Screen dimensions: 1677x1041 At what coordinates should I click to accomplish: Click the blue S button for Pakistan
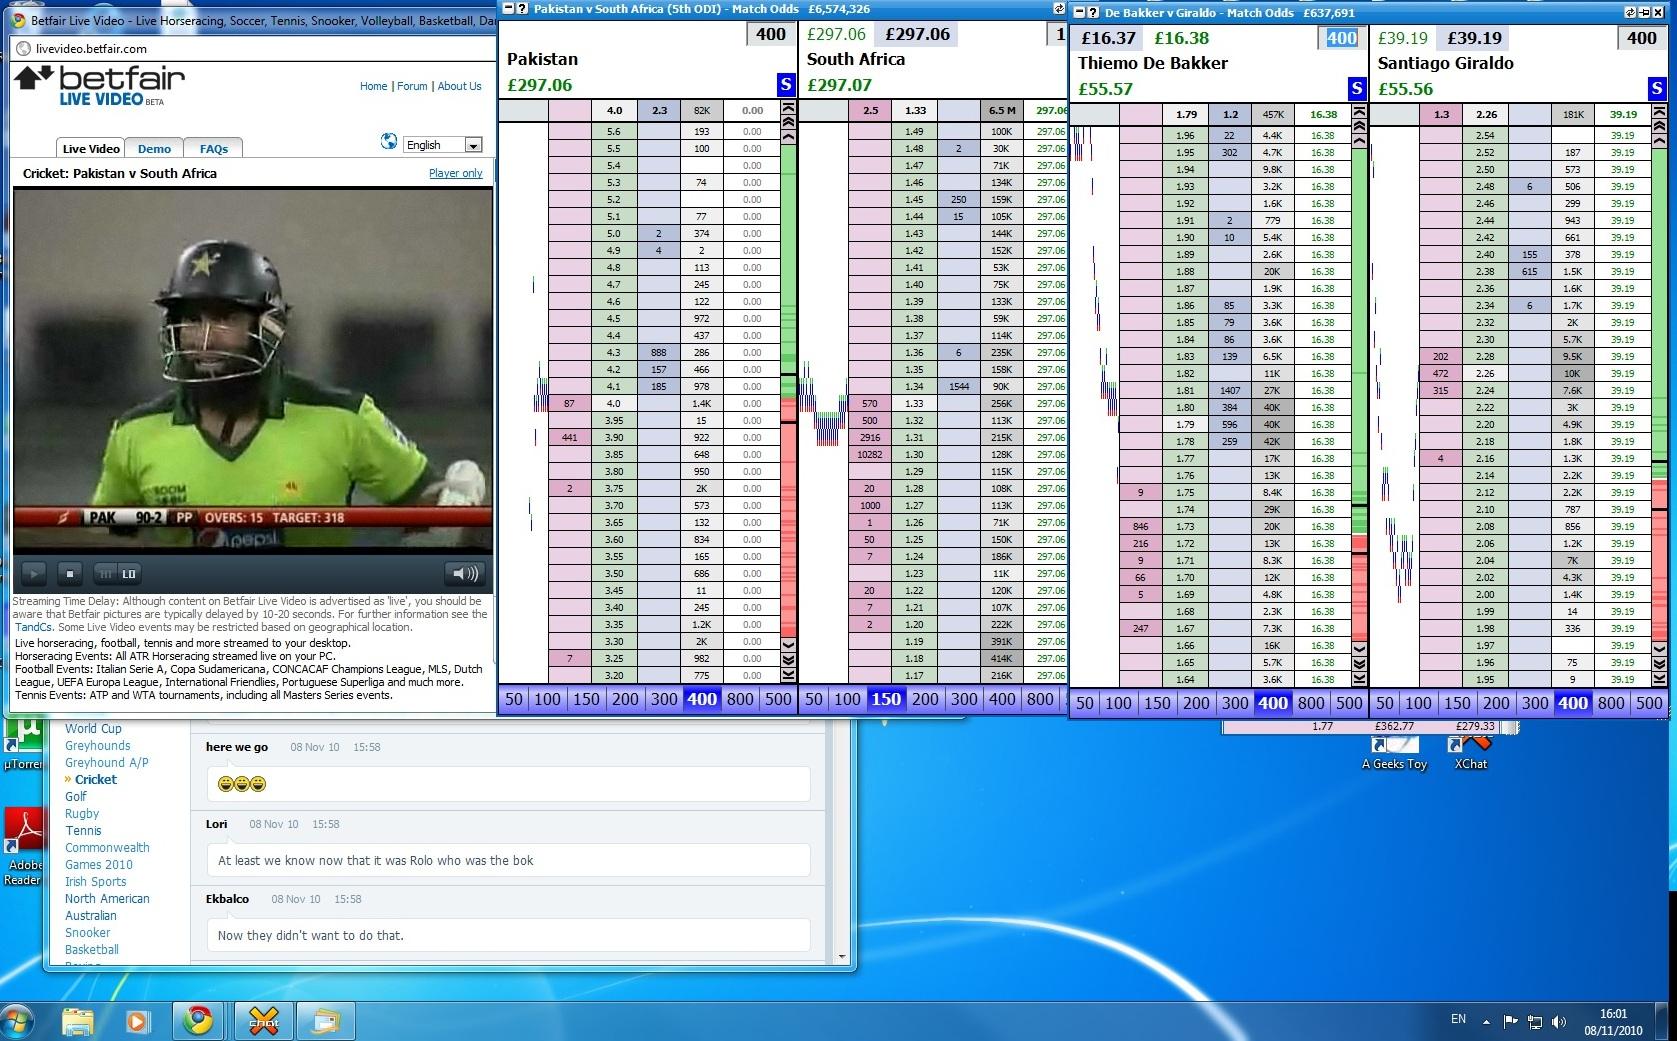point(787,85)
